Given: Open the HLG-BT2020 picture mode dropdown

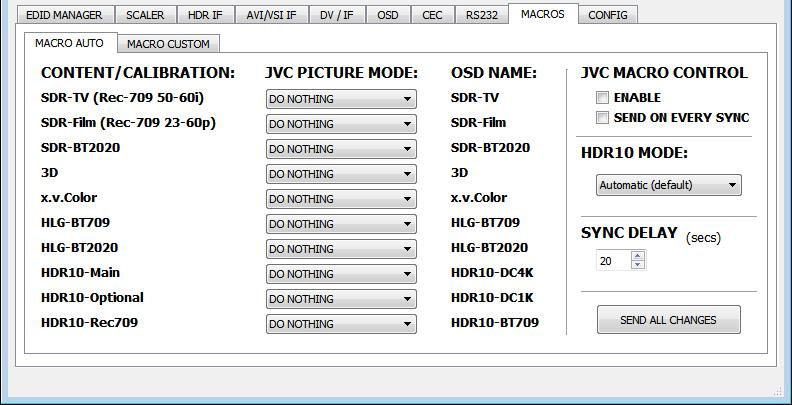Looking at the screenshot, I should pos(341,249).
